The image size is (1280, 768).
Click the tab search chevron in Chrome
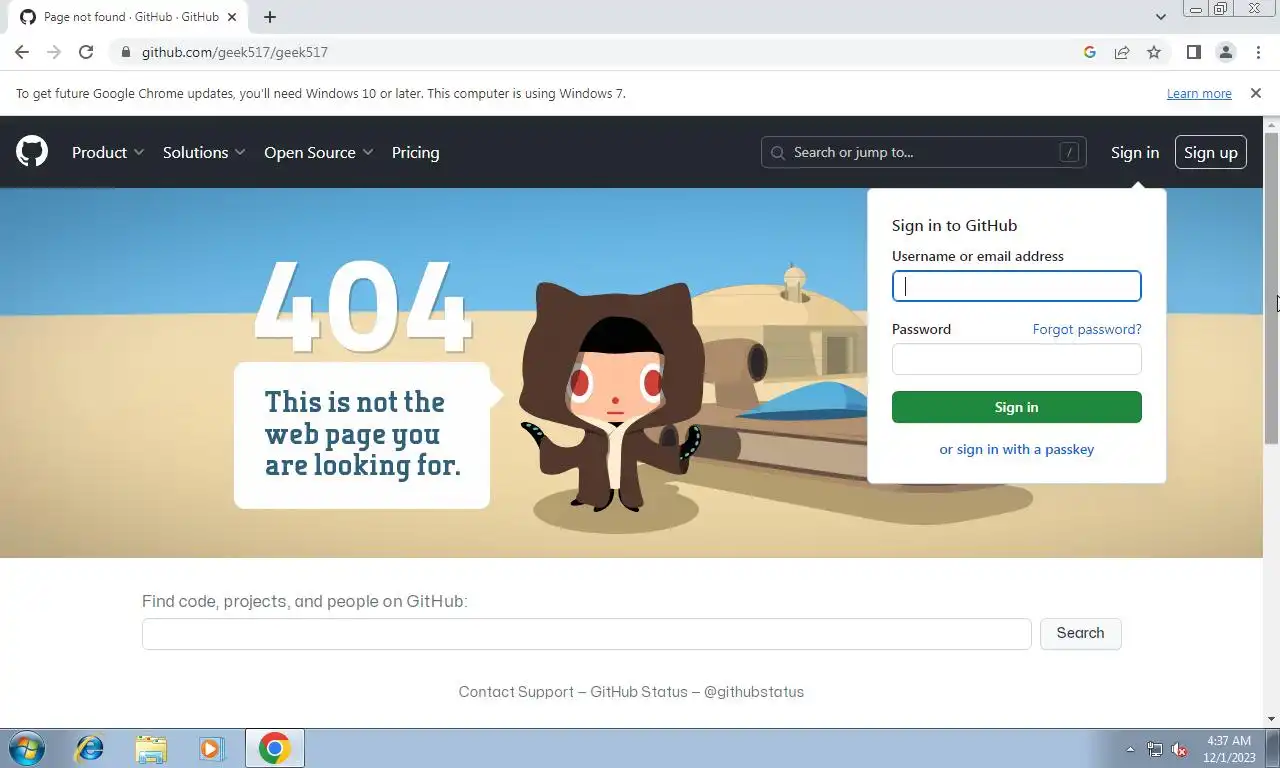pos(1160,17)
